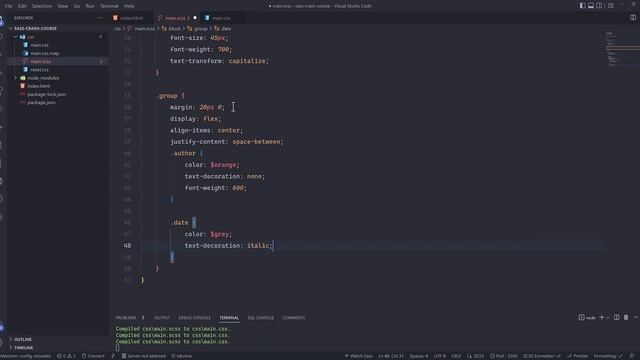The height and width of the screenshot is (360, 640).
Task: Expand the Timeline section
Action: [x=23, y=348]
